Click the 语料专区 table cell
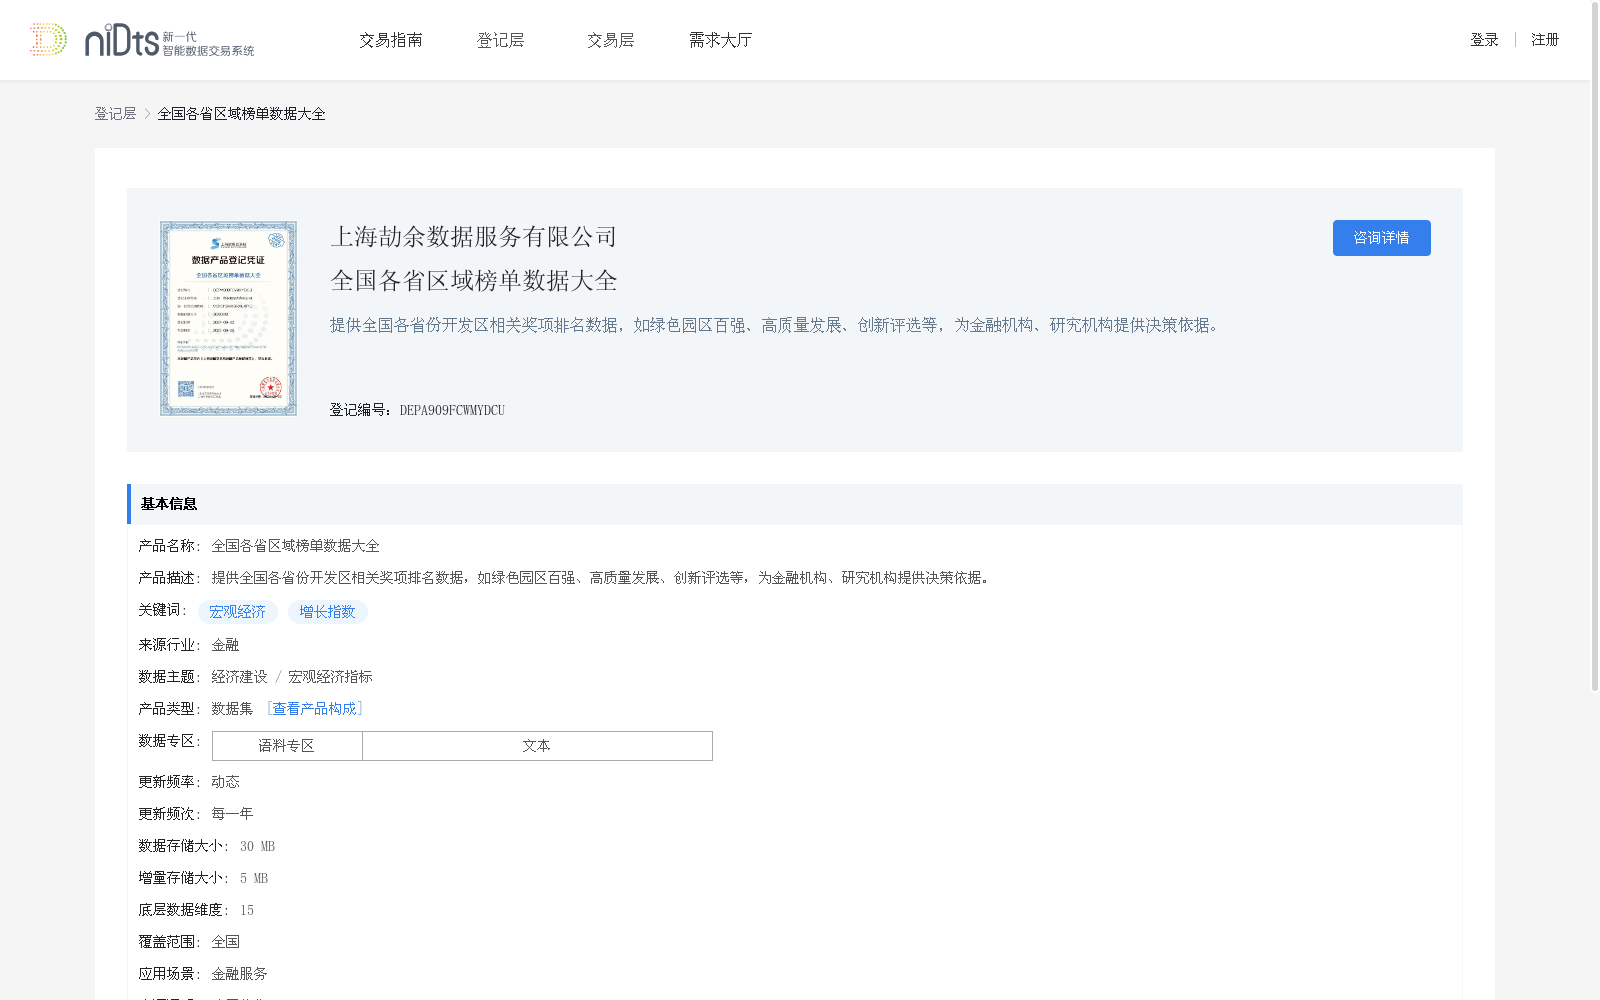 [x=287, y=746]
